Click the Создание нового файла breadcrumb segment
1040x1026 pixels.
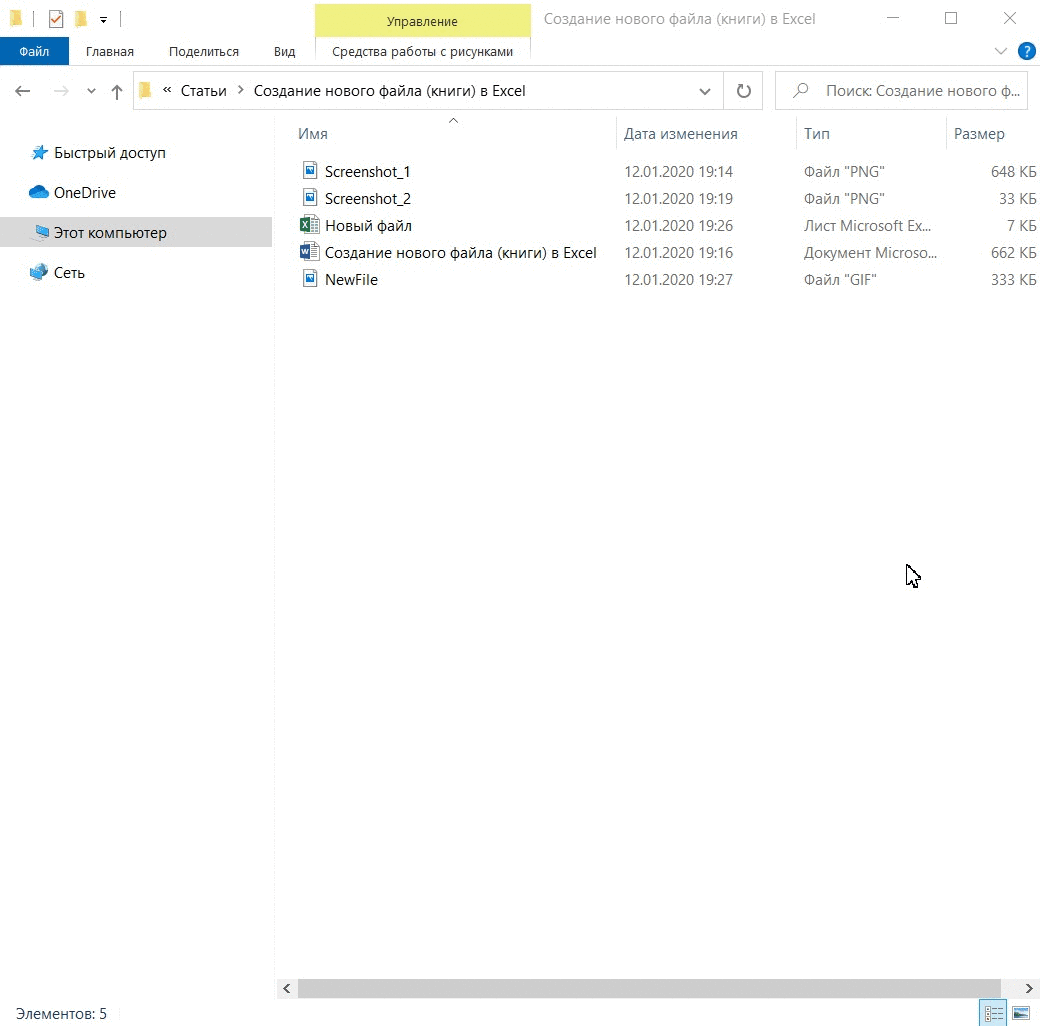(x=389, y=91)
